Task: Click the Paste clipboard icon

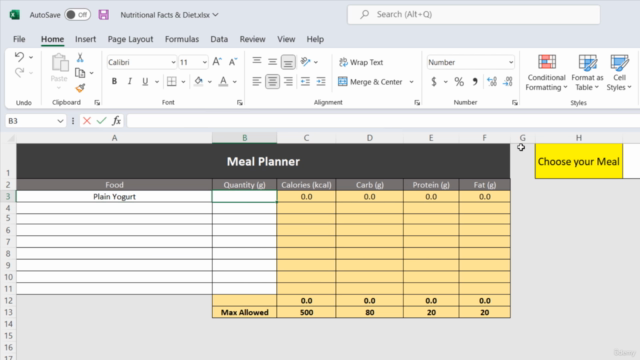Action: (60, 63)
